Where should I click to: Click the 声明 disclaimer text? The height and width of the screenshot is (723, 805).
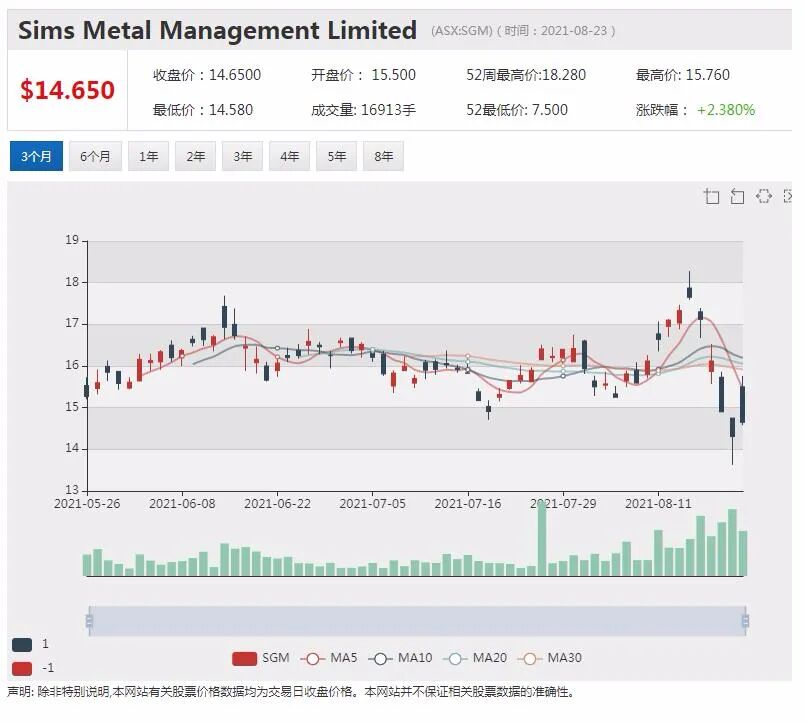pyautogui.click(x=291, y=692)
